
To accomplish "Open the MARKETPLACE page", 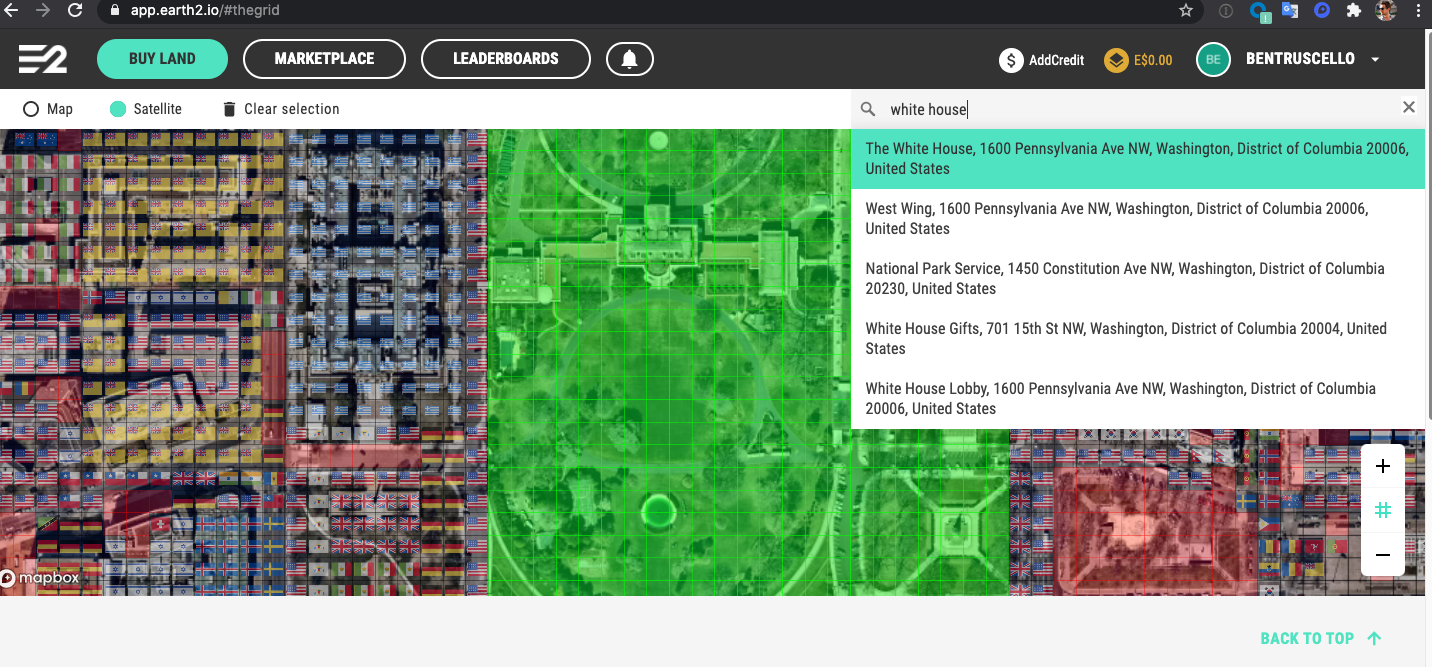I will (324, 59).
